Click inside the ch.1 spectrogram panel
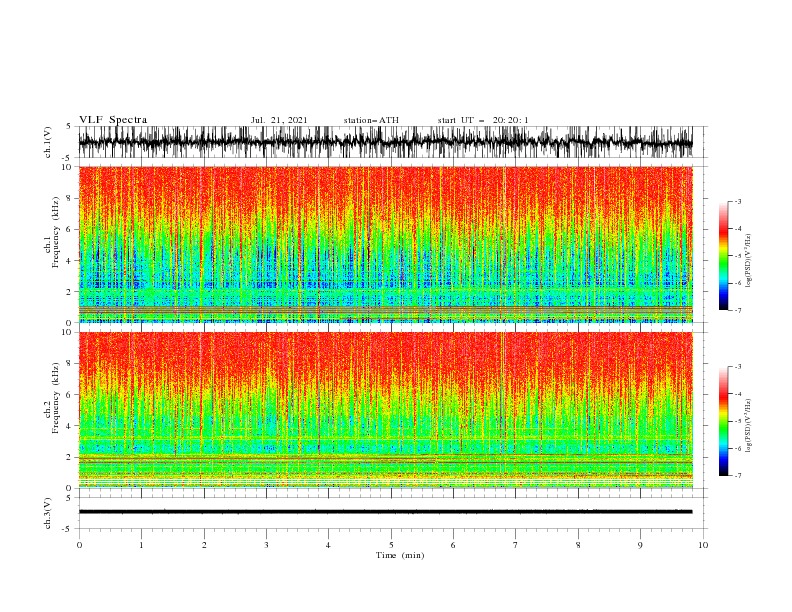 click(385, 244)
